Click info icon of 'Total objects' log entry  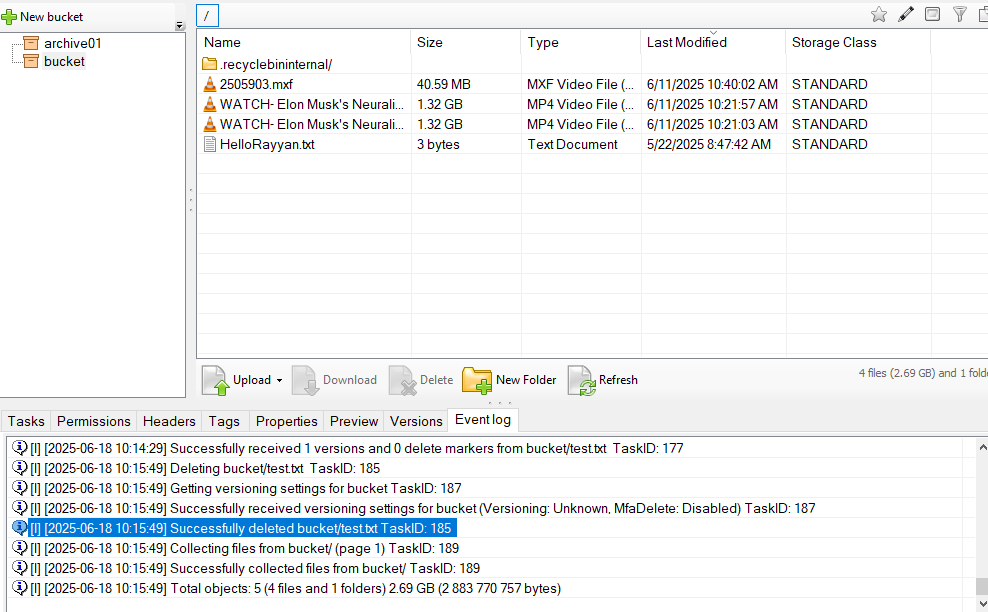(x=20, y=588)
